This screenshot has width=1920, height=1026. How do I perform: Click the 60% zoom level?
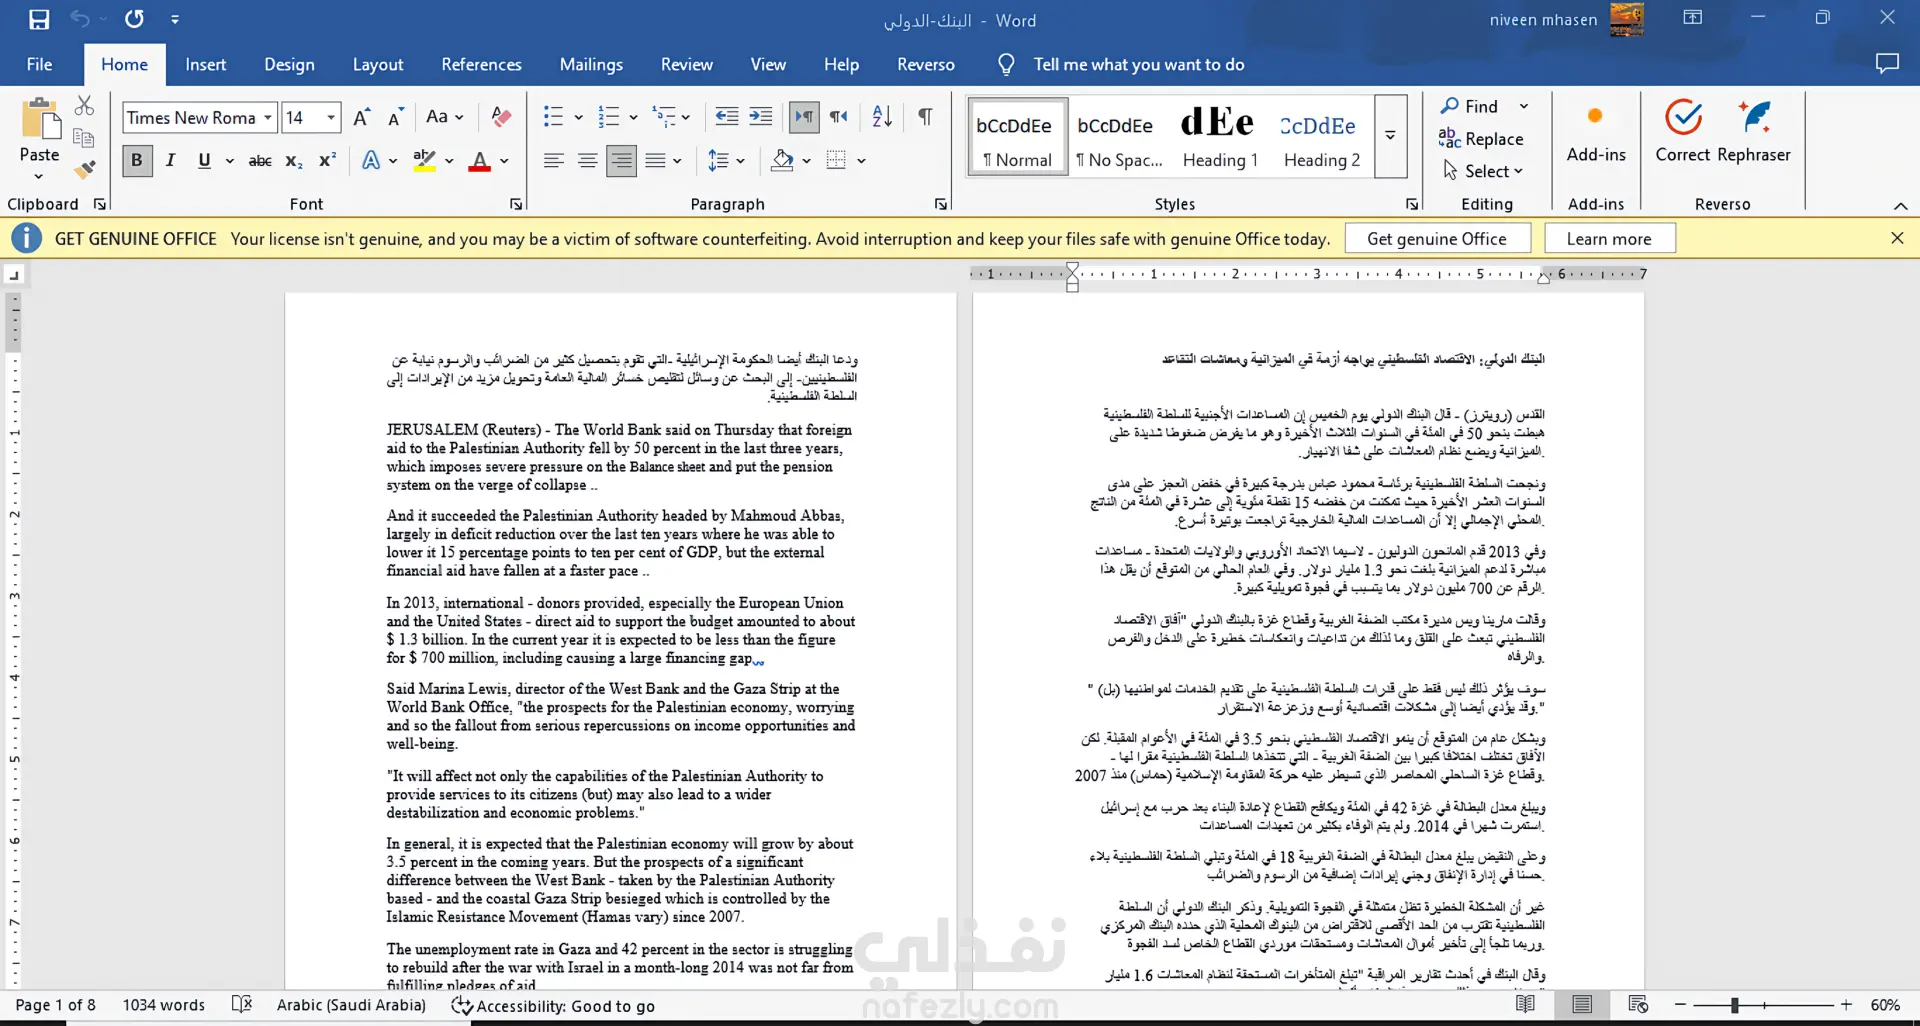click(x=1885, y=1005)
